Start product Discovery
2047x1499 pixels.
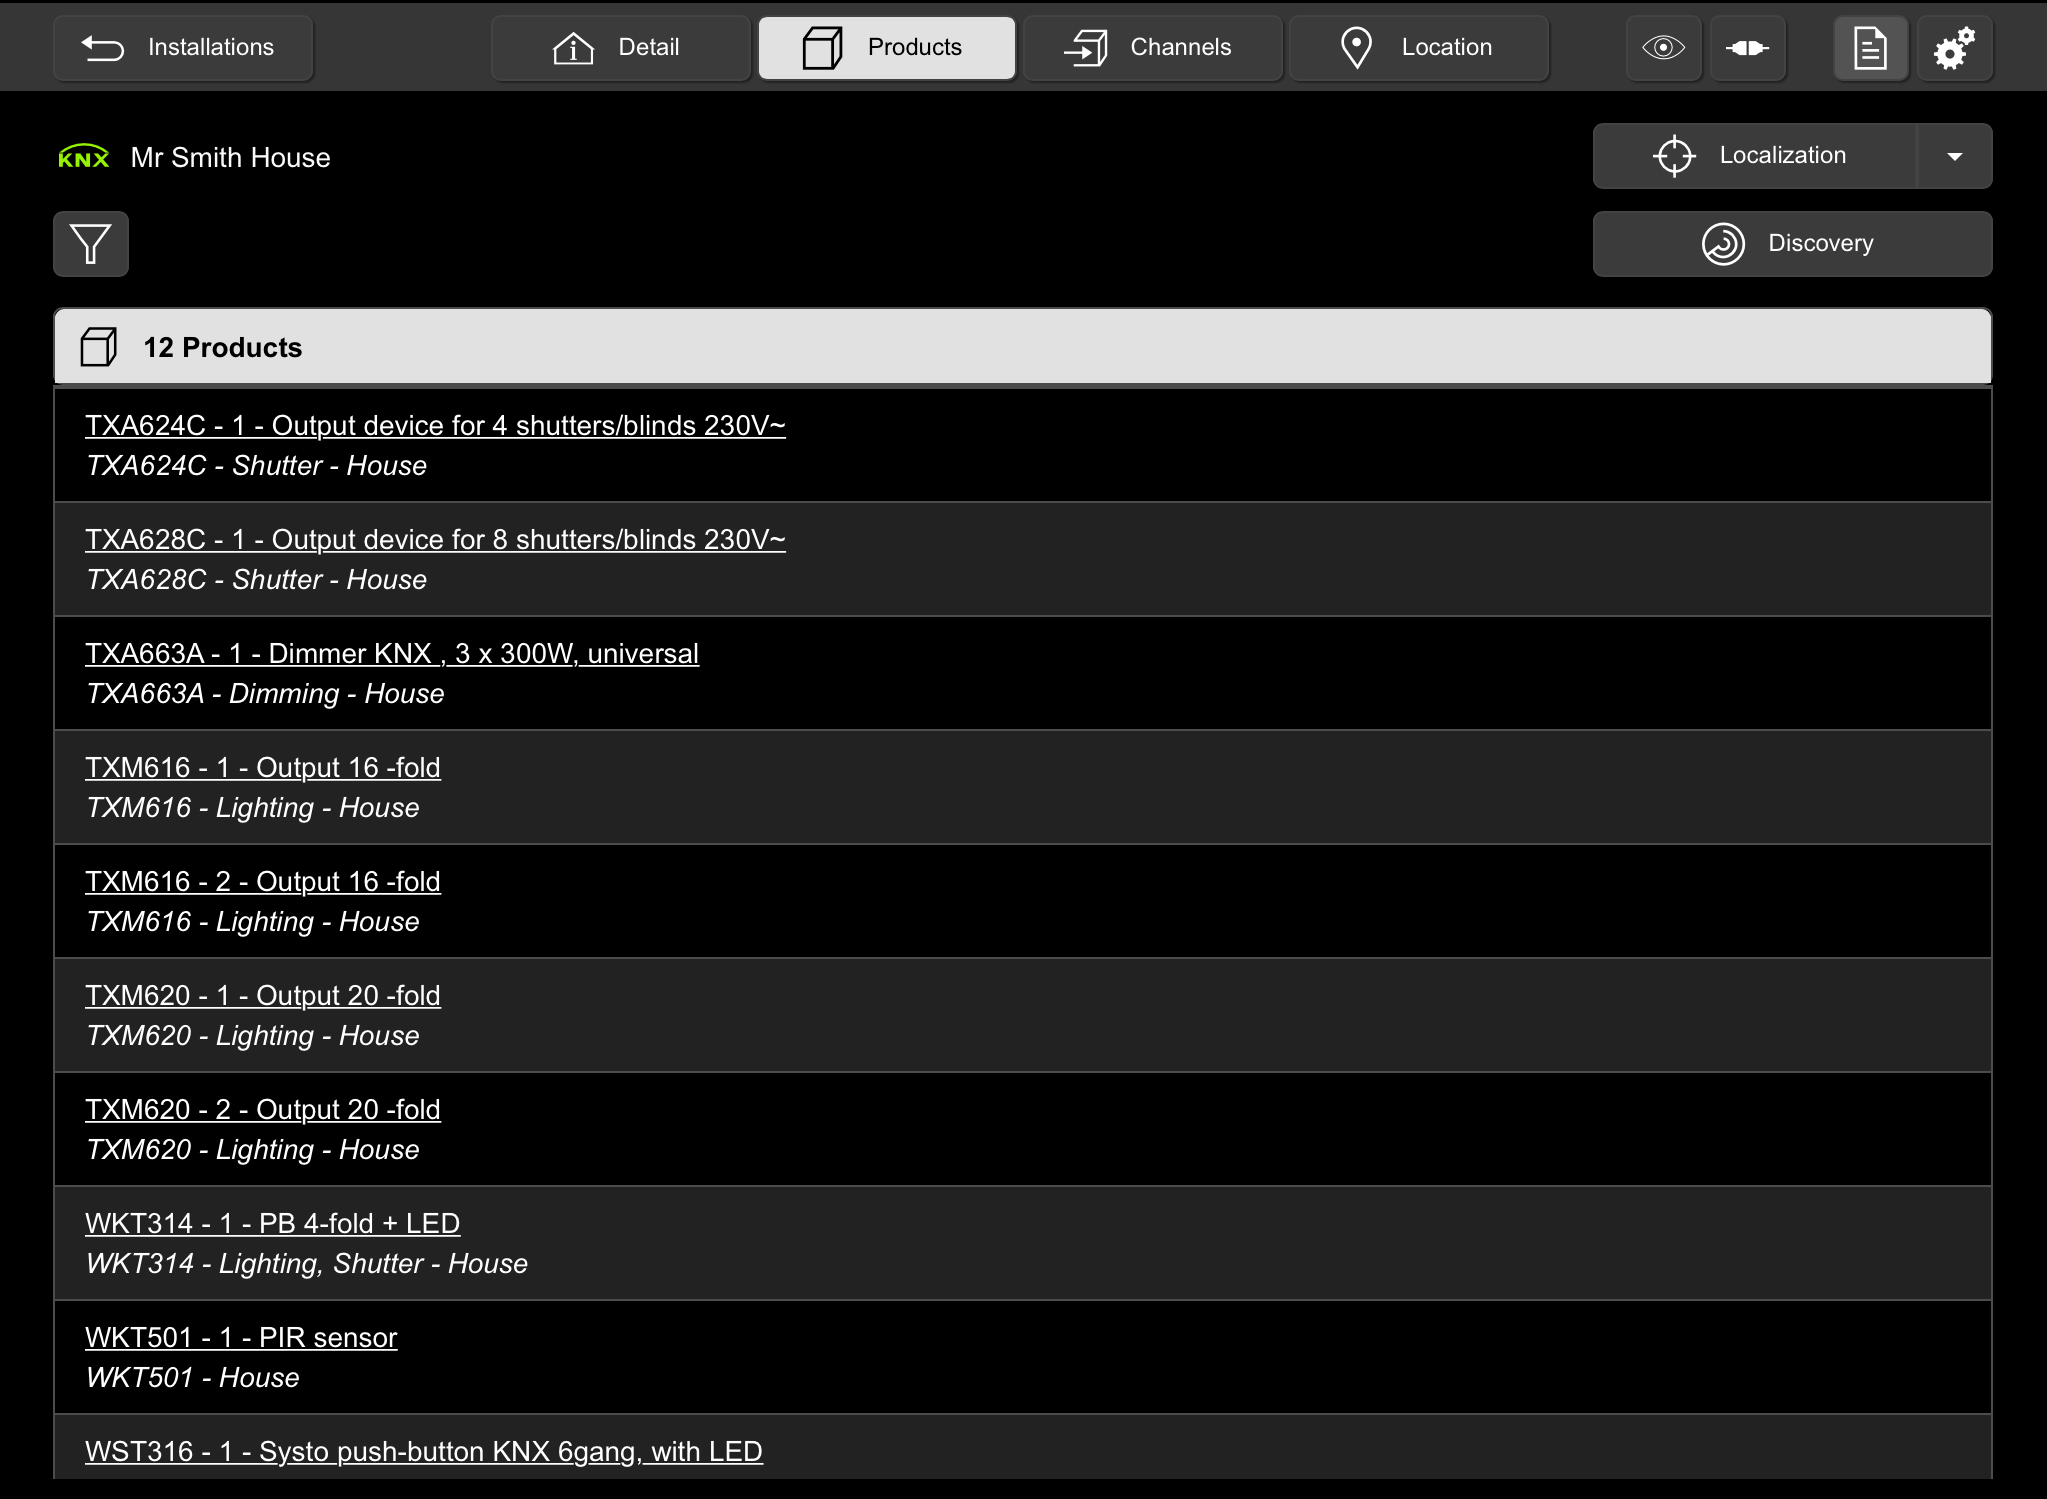tap(1792, 243)
